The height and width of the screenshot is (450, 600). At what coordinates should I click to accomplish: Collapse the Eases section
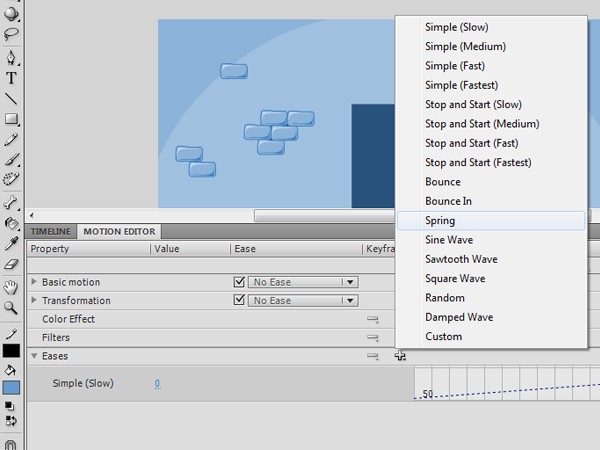click(35, 356)
